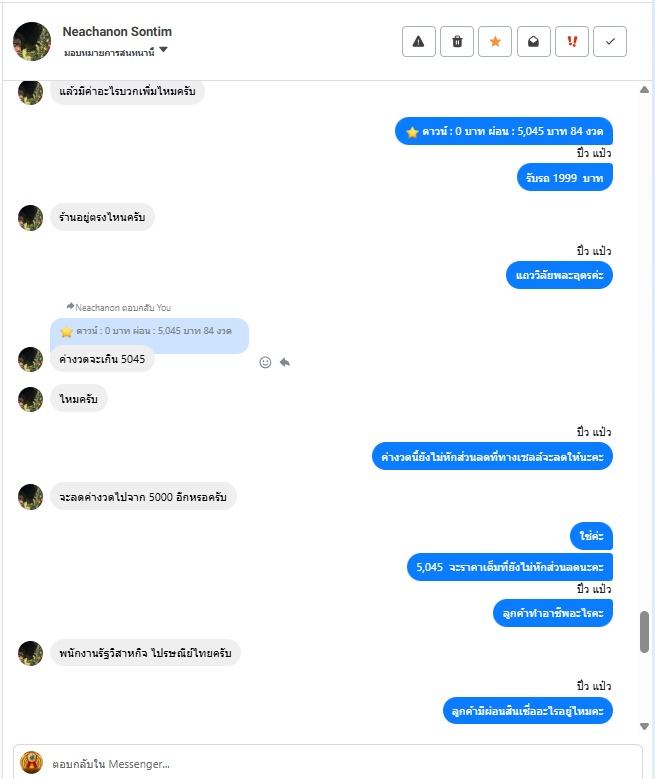Screen dimensions: 655x779
Task: Click the blue message with 84 installments
Action: (503, 131)
